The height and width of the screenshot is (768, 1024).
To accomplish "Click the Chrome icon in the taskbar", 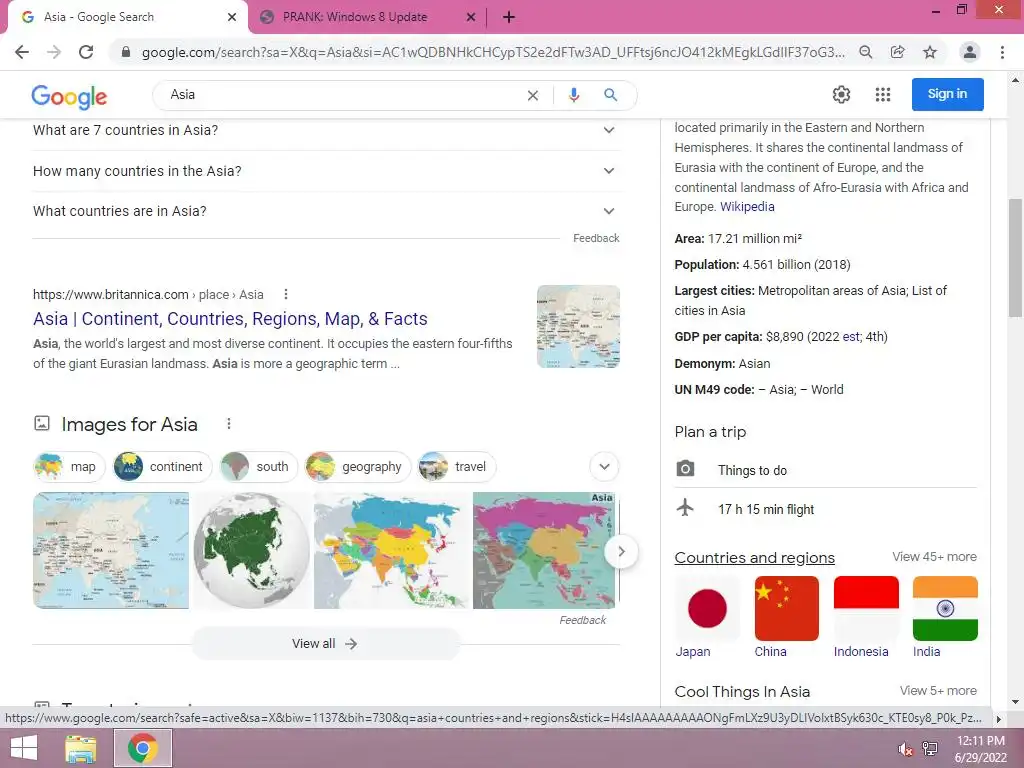I will click(142, 748).
